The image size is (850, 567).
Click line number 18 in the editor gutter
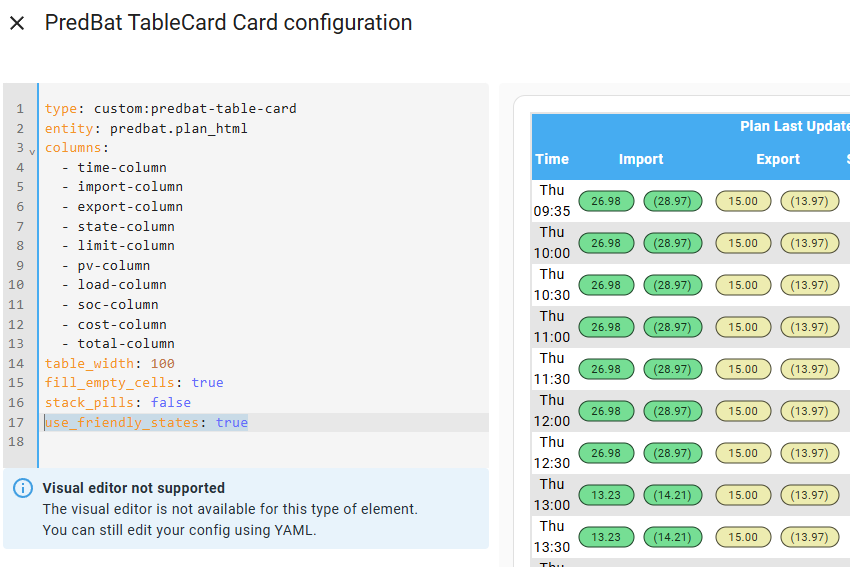click(x=16, y=442)
